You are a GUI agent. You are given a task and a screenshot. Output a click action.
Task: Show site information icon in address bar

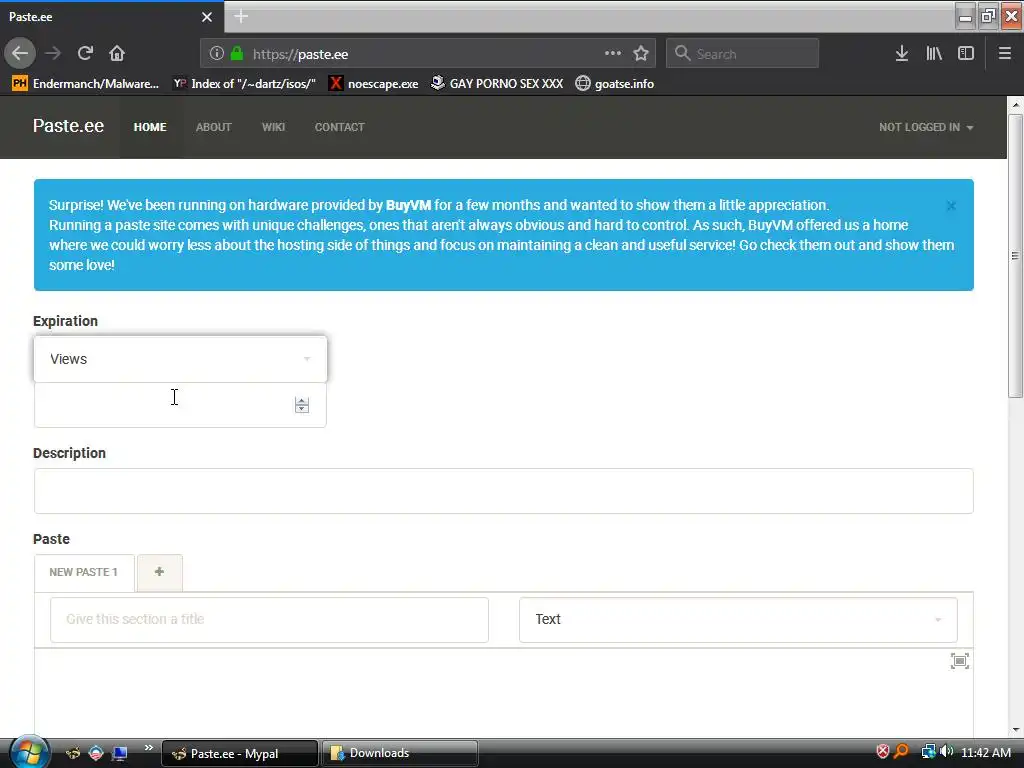[217, 54]
